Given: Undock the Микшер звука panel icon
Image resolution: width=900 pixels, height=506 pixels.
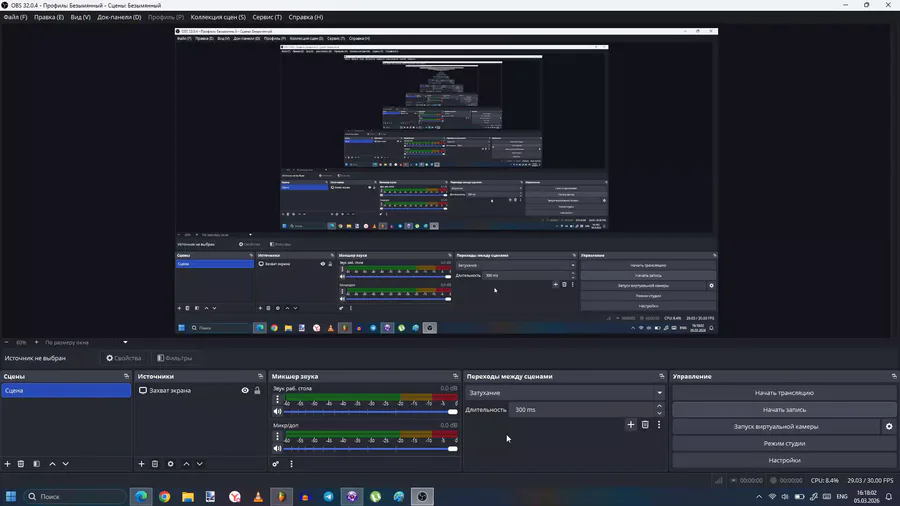Looking at the screenshot, I should click(x=456, y=376).
